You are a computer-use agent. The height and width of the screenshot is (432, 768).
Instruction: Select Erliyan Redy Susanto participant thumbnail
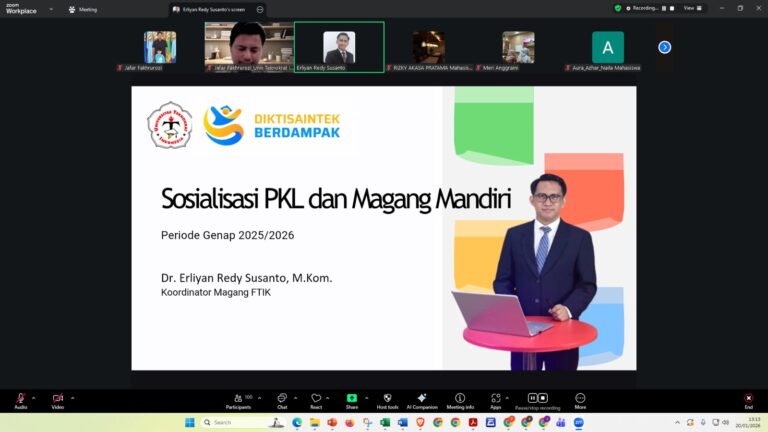[x=339, y=48]
